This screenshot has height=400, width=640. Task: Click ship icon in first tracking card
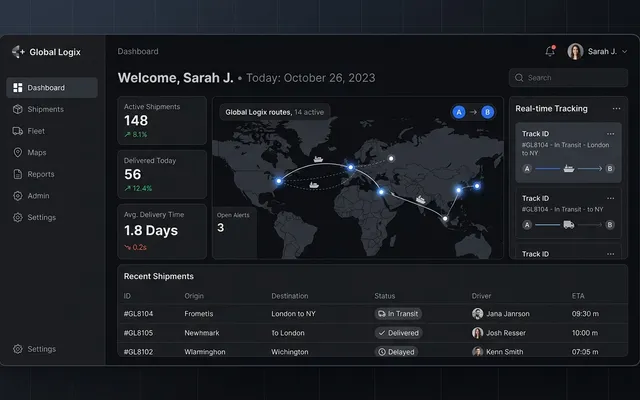[x=569, y=168]
